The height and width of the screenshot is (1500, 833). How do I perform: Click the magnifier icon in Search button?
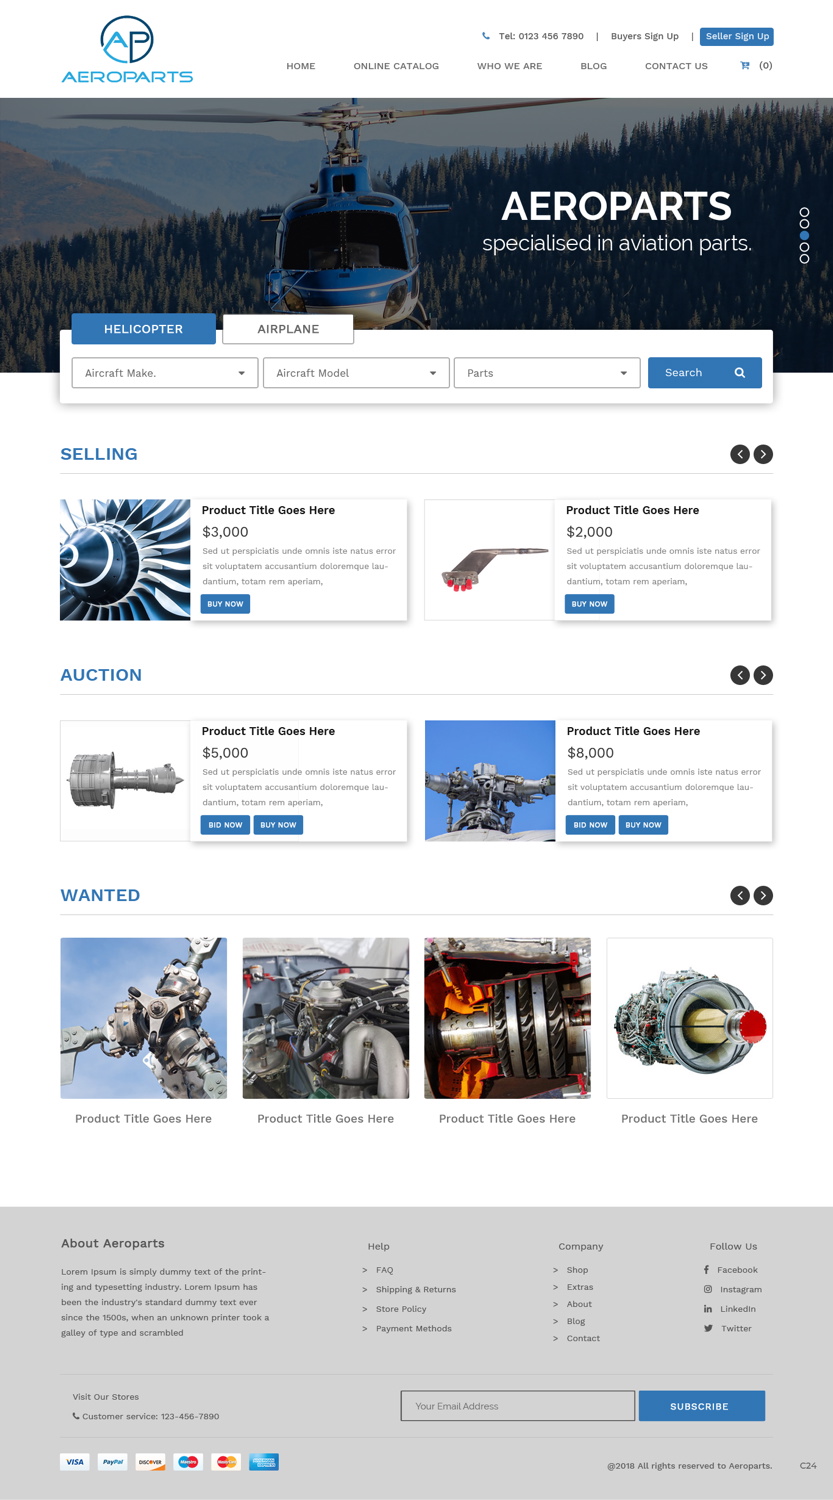coord(740,373)
